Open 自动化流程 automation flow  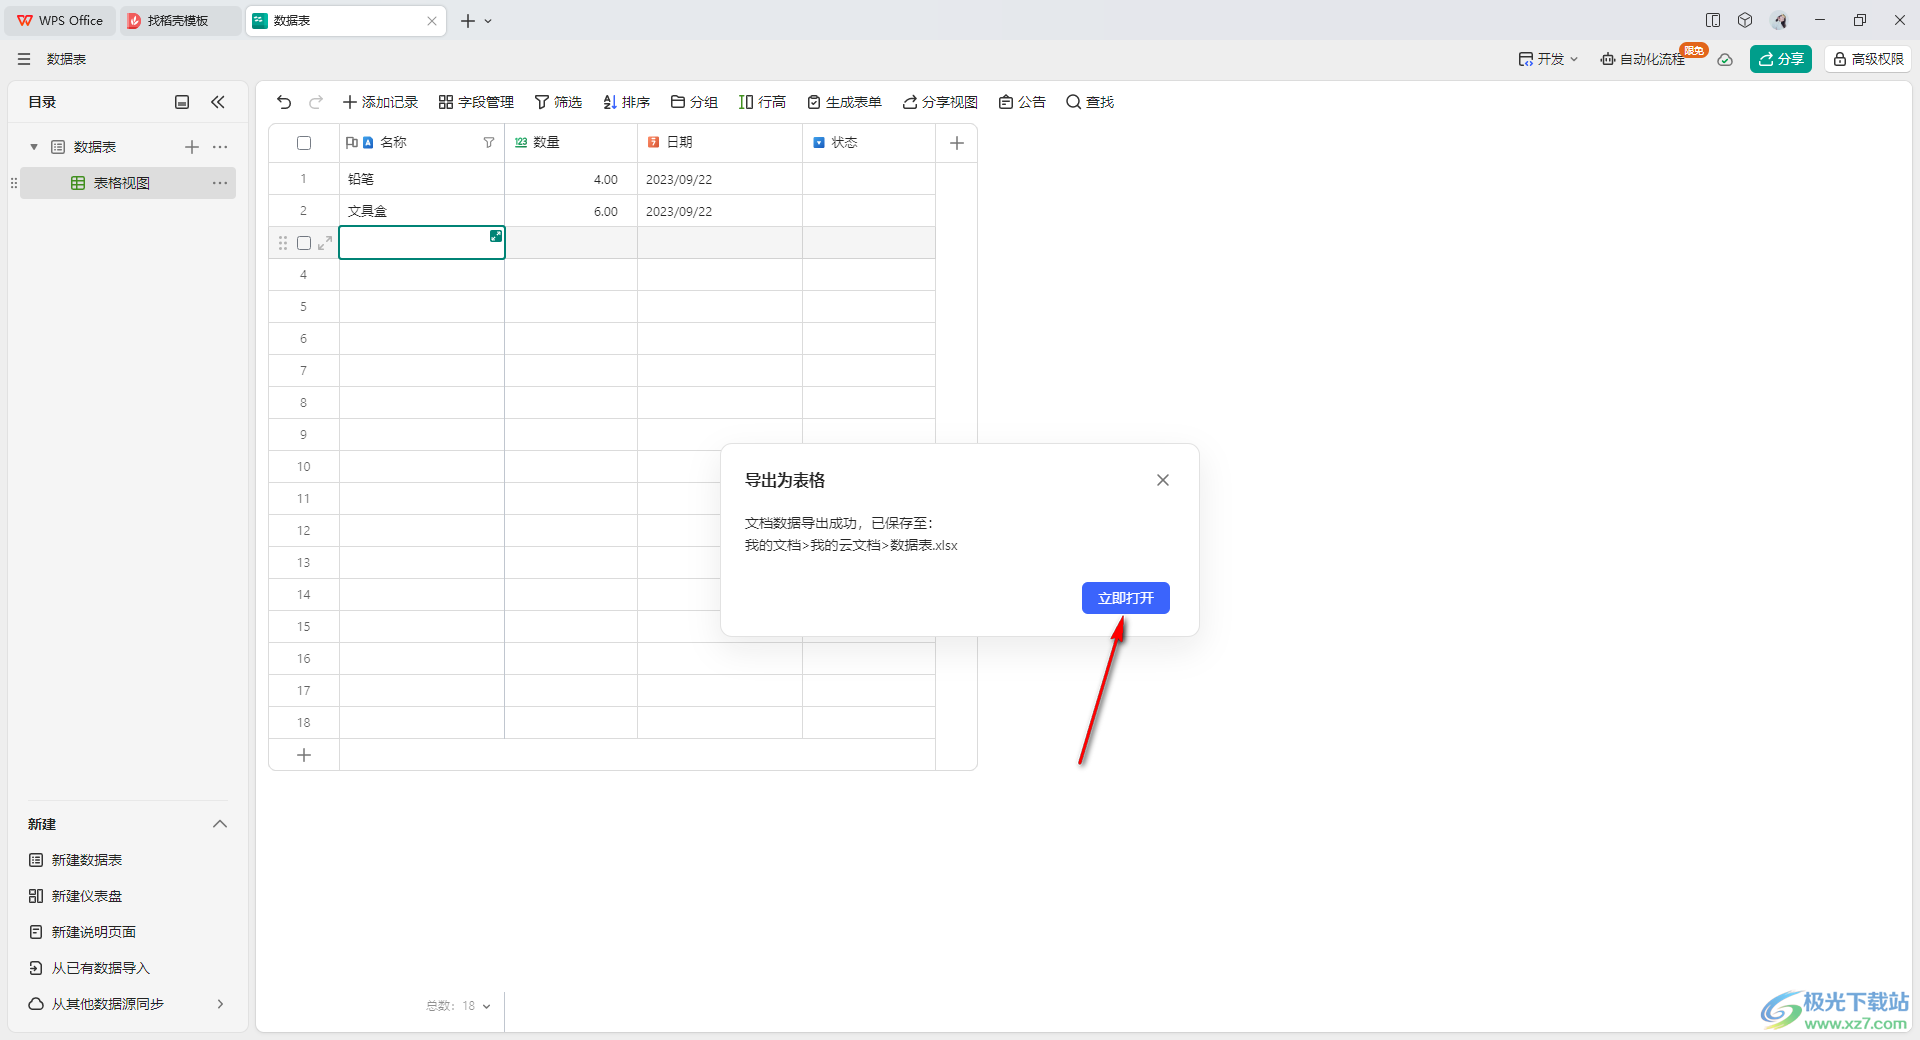1642,59
